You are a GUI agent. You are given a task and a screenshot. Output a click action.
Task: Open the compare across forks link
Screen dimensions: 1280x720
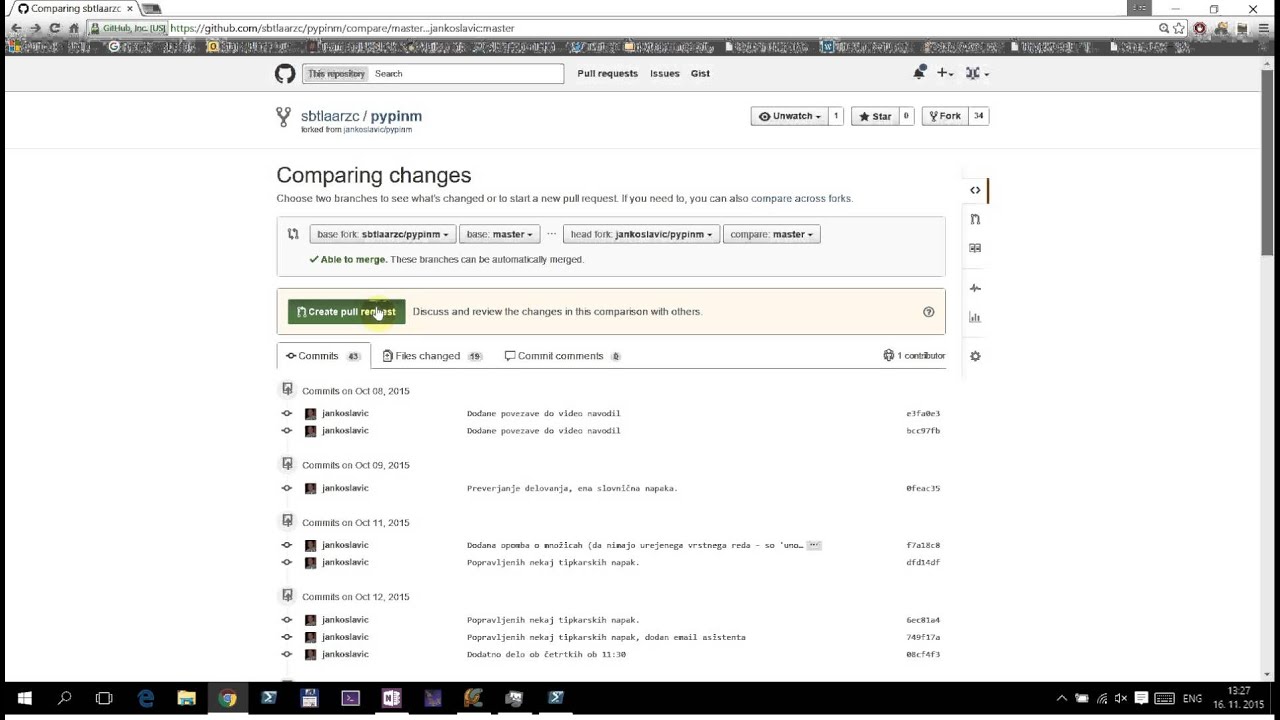[801, 198]
